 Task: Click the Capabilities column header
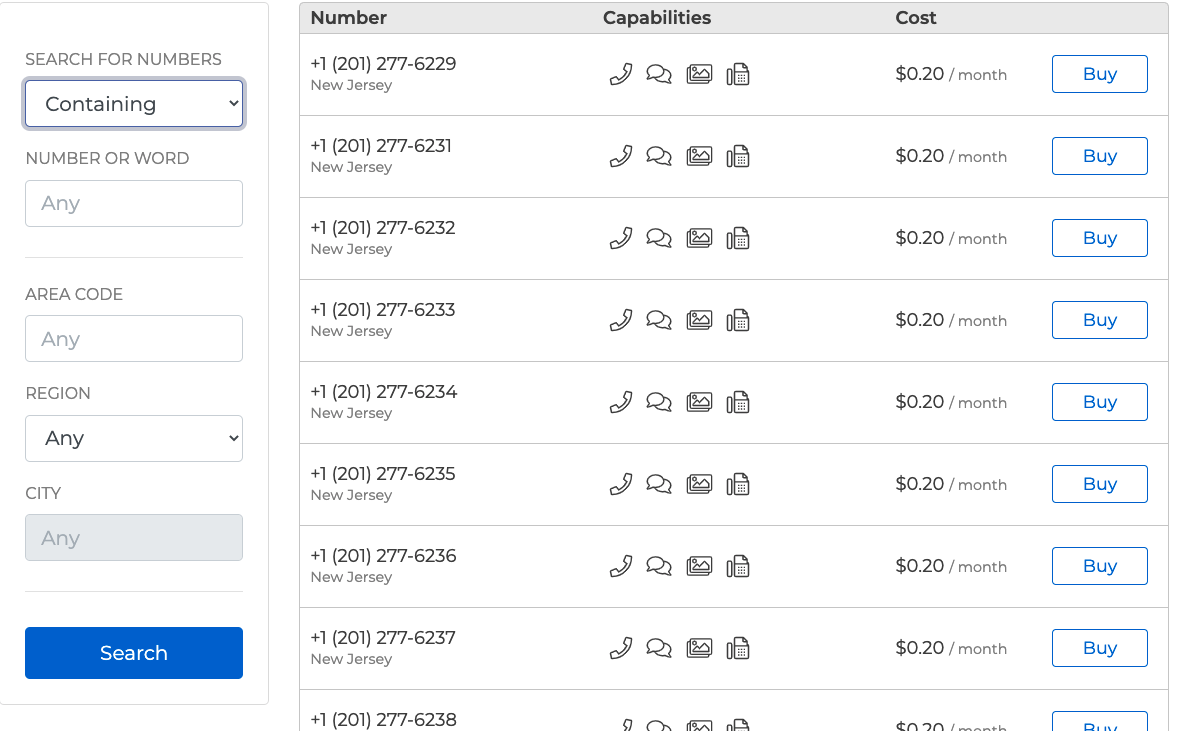tap(656, 17)
